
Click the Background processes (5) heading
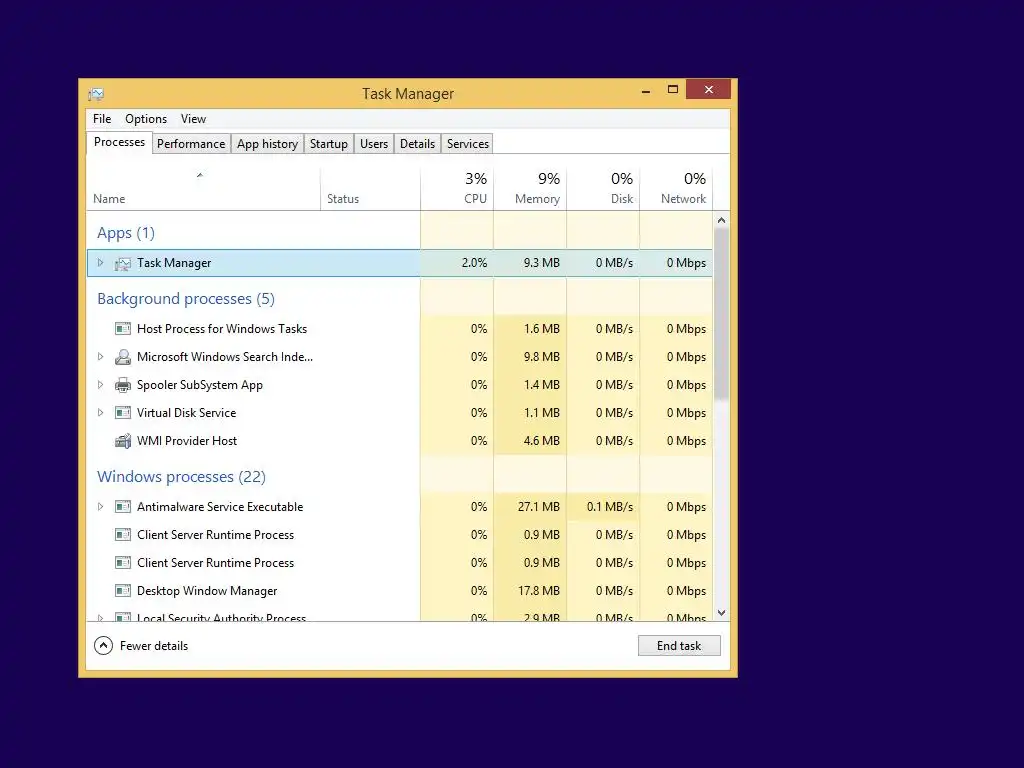[185, 298]
